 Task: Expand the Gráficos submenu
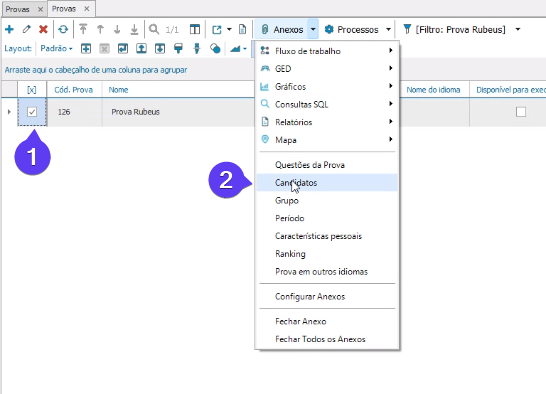327,86
